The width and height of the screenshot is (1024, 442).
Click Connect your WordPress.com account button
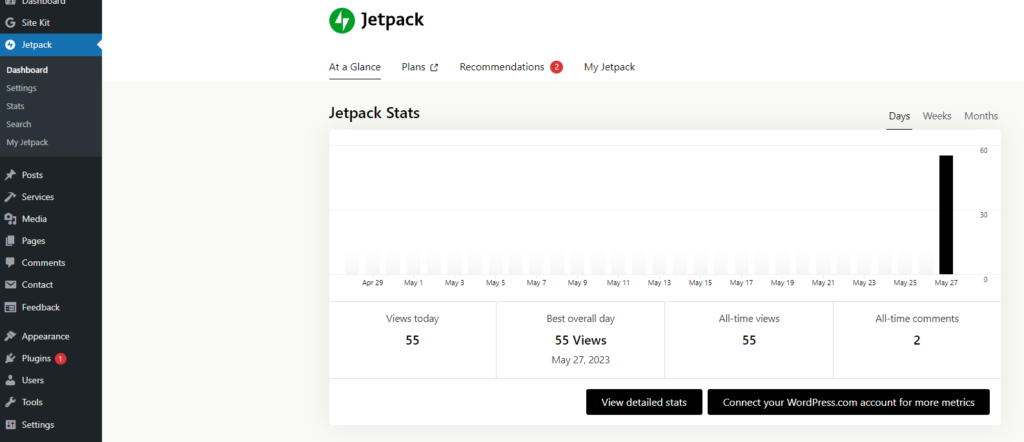click(x=848, y=402)
